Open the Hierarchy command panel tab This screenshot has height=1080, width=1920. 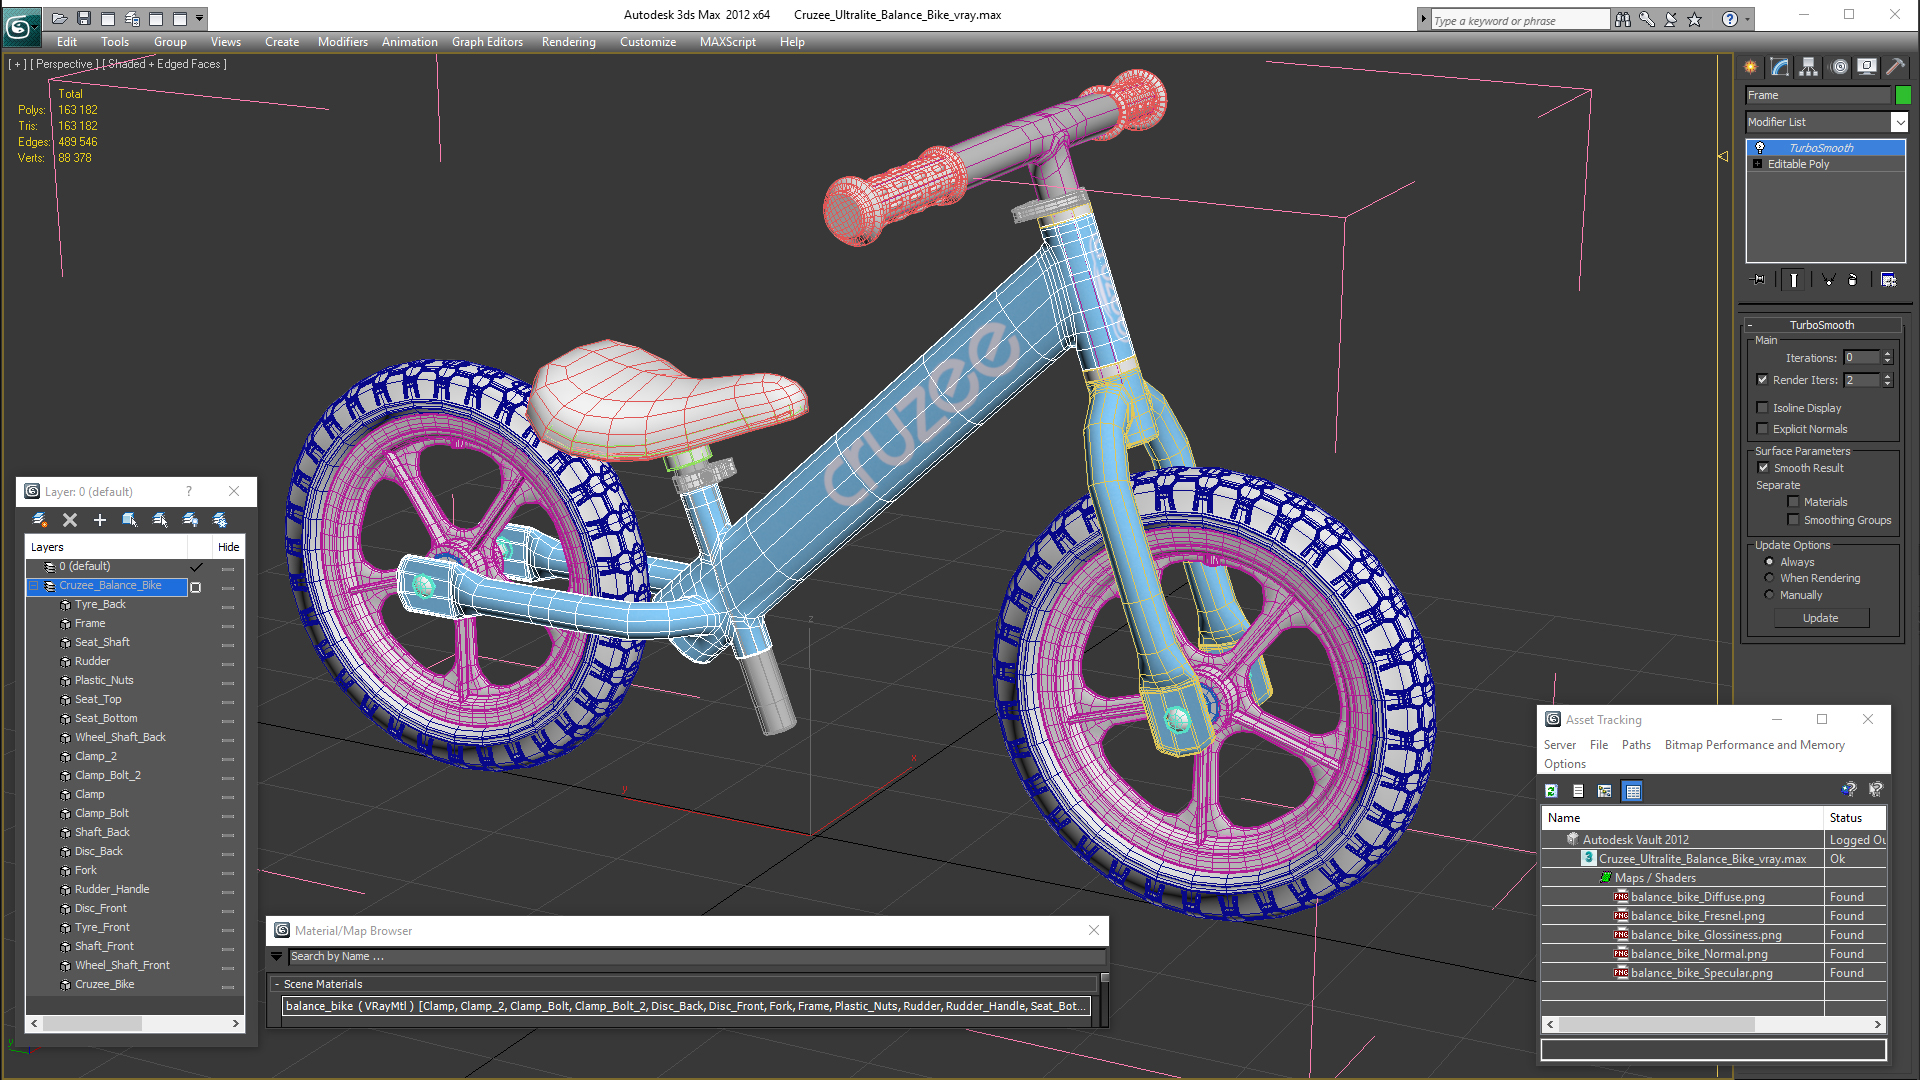tap(1808, 67)
